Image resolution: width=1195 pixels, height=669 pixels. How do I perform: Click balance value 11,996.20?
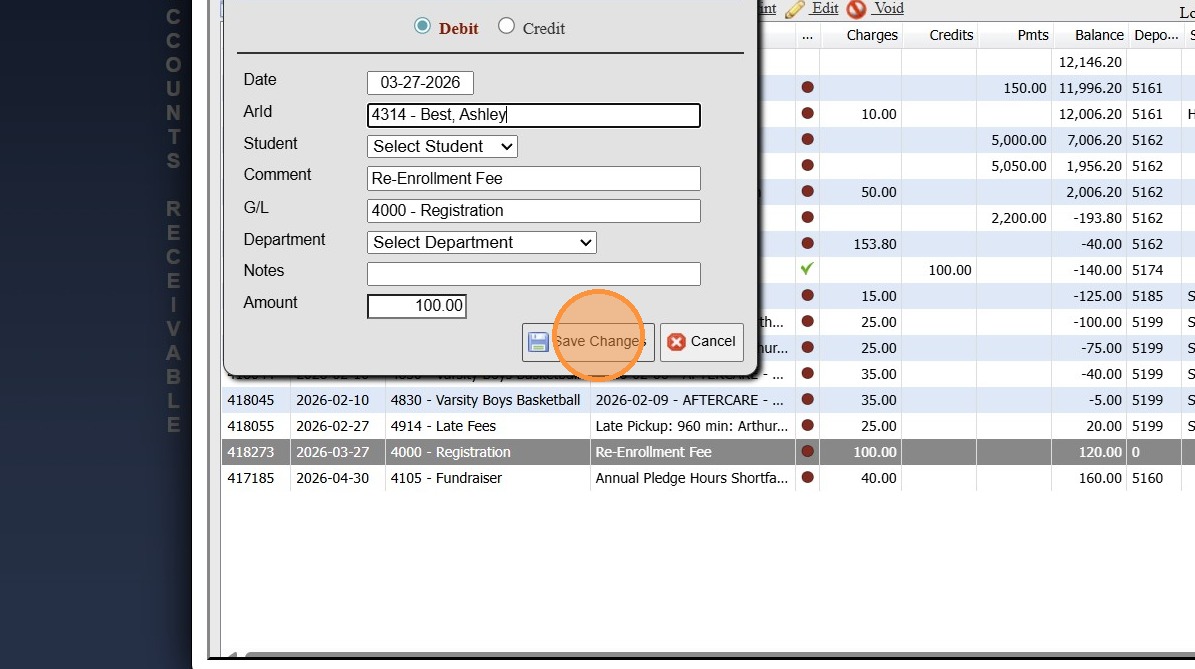click(1090, 88)
